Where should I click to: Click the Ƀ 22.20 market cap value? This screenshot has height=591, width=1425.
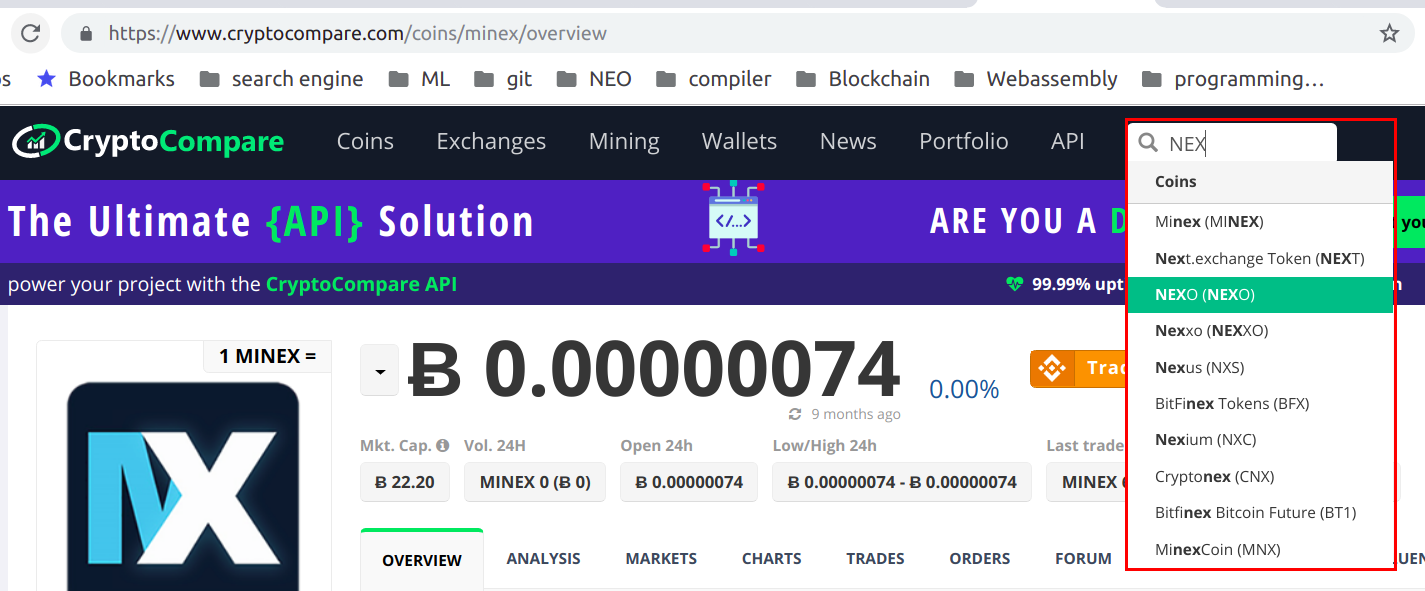[404, 482]
